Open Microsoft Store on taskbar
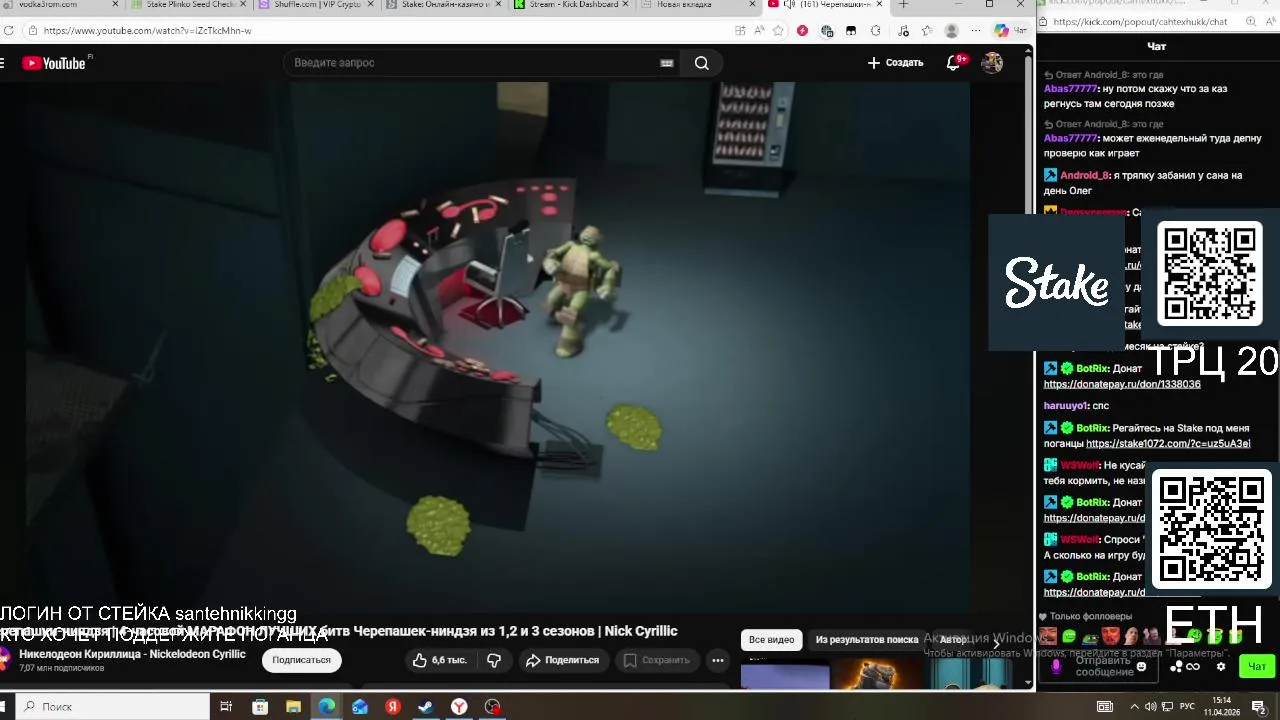This screenshot has width=1280, height=720. click(x=260, y=707)
